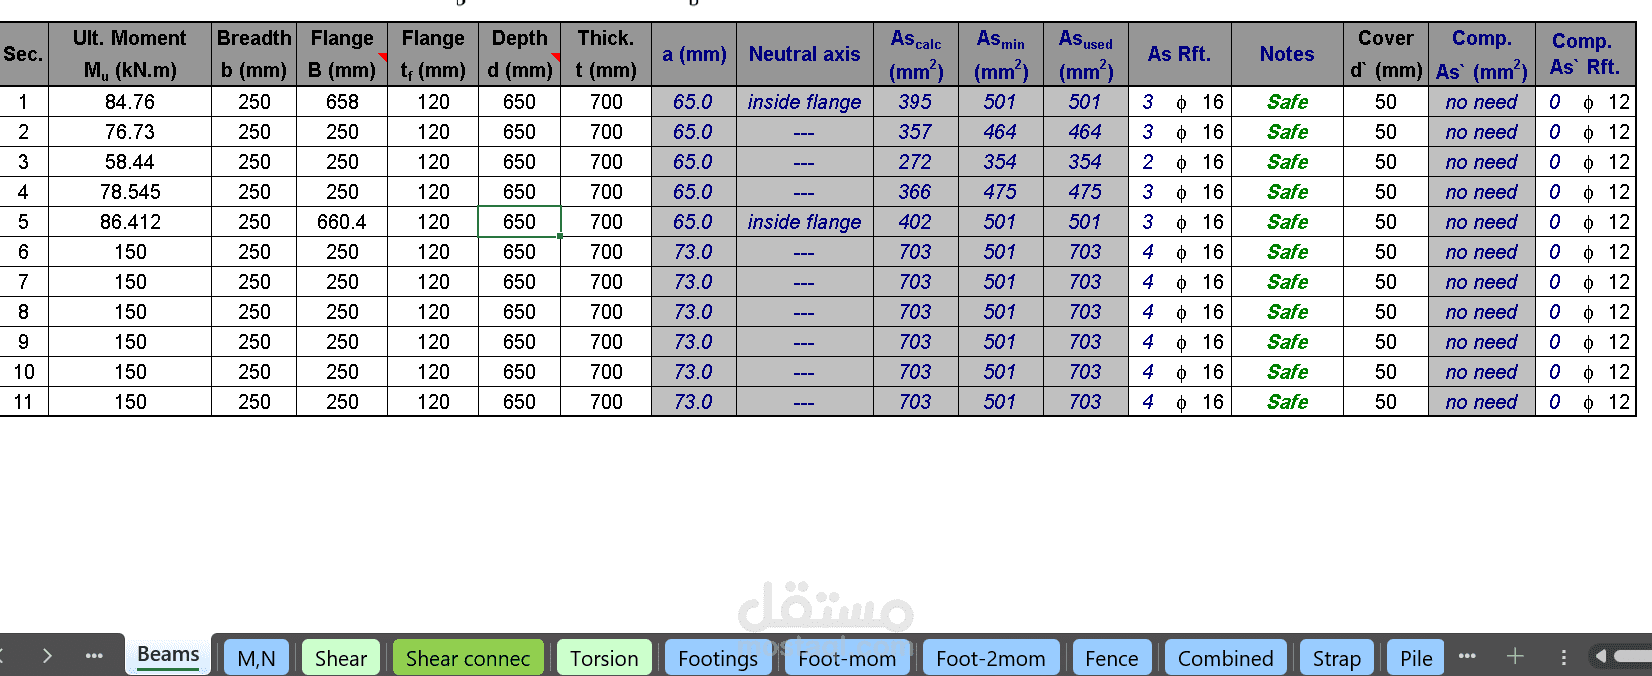Click the a (mm) header cell
Viewport: 1652px width, 676px height.
click(694, 54)
